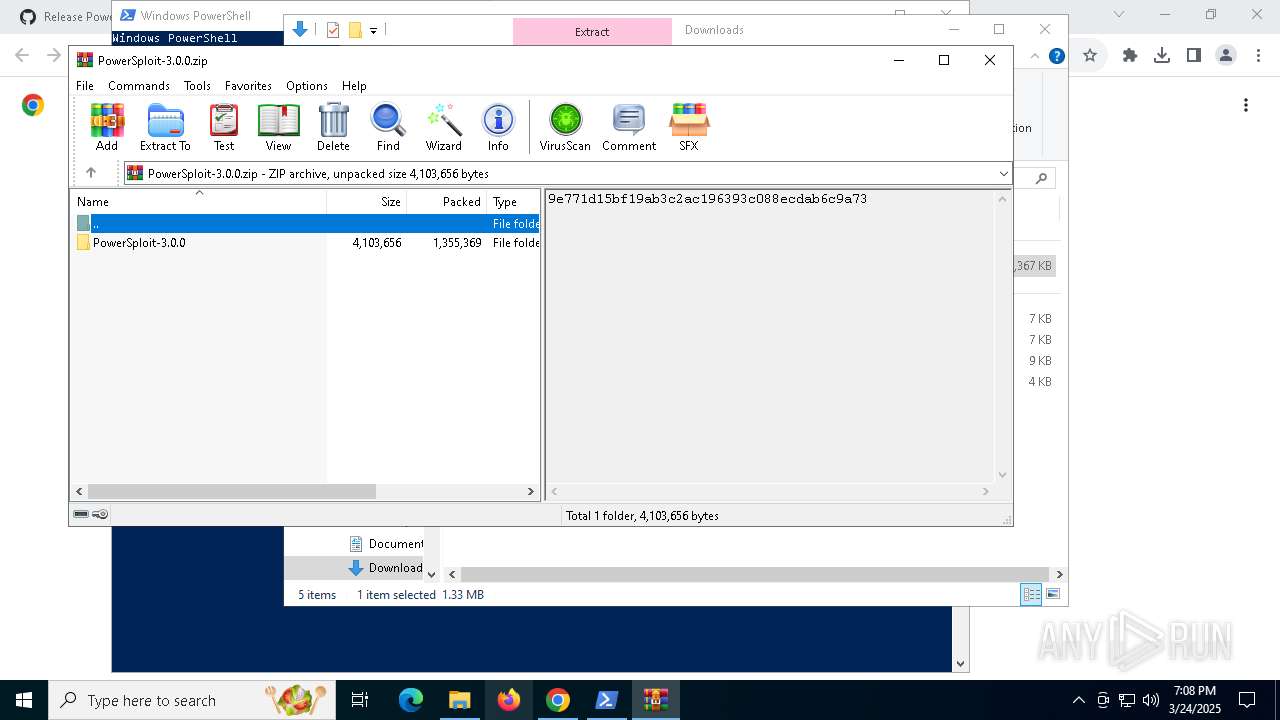Open the Commands menu
1280x720 pixels.
pyautogui.click(x=139, y=86)
